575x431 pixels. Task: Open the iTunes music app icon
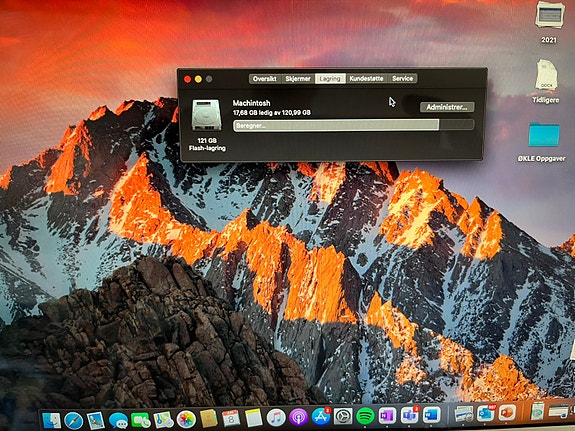click(276, 418)
